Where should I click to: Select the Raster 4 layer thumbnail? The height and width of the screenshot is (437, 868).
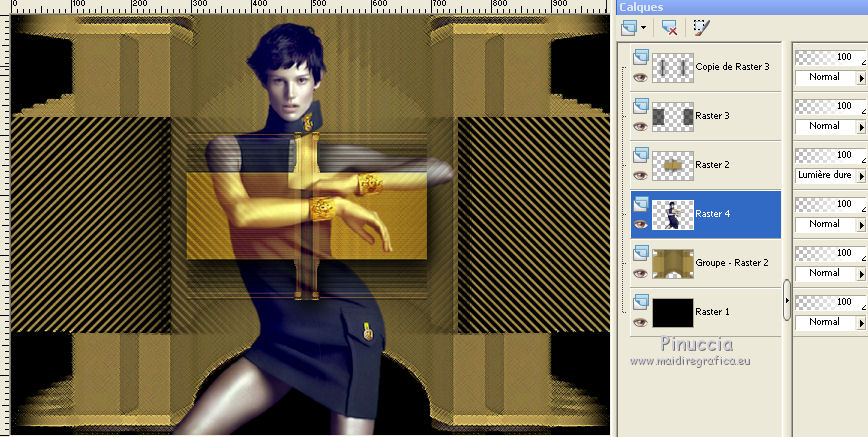(673, 215)
